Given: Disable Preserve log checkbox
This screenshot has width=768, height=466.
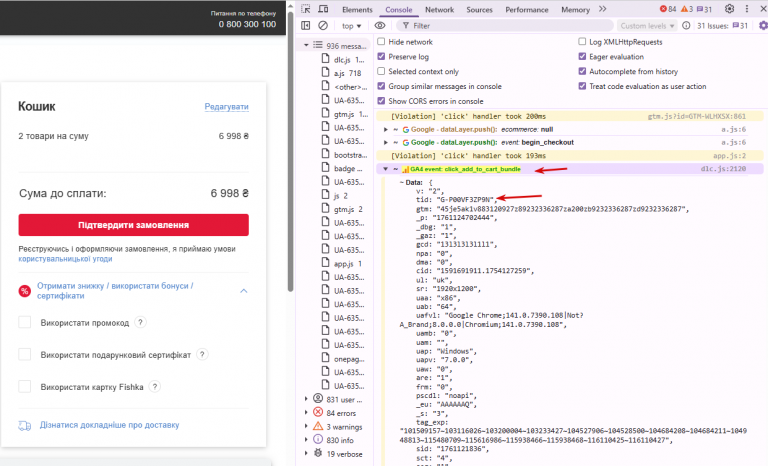Looking at the screenshot, I should [x=381, y=56].
